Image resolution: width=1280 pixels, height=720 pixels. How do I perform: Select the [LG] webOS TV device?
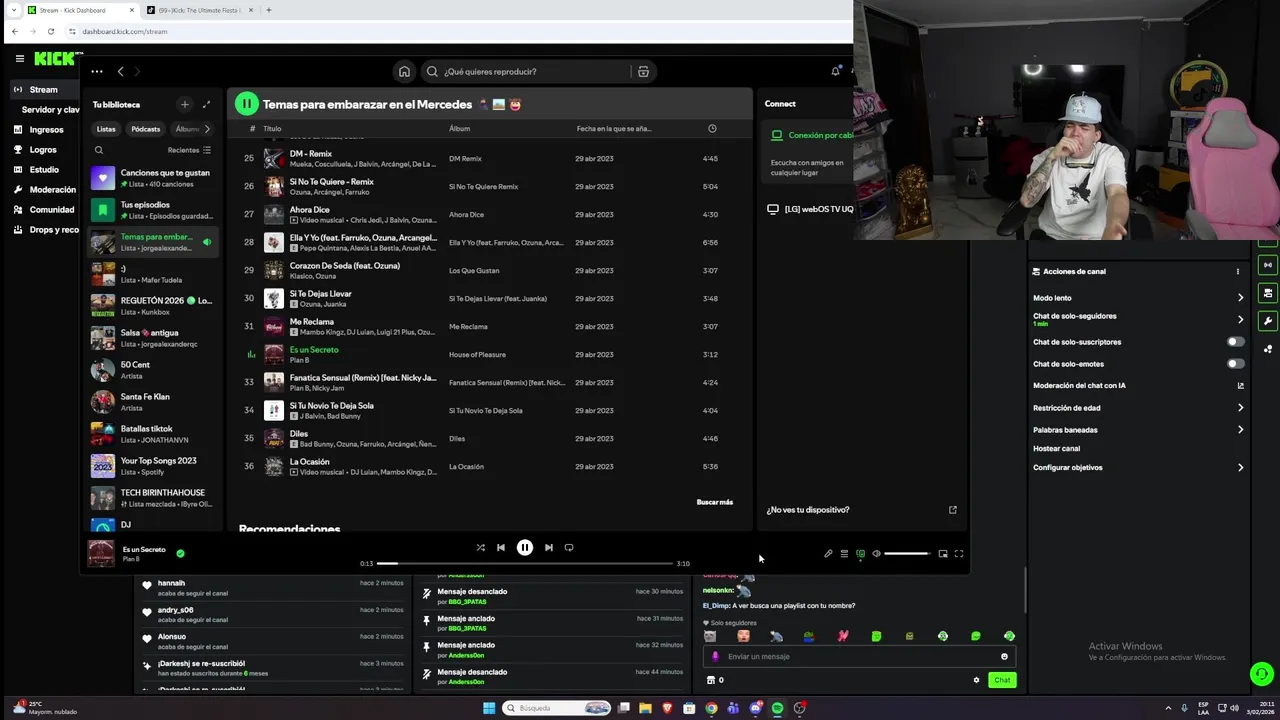810,209
